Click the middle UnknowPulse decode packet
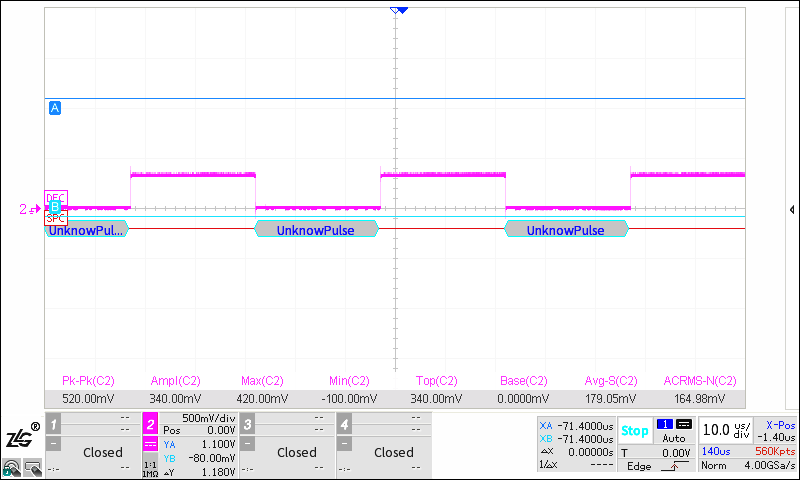The width and height of the screenshot is (800, 480). click(x=316, y=229)
